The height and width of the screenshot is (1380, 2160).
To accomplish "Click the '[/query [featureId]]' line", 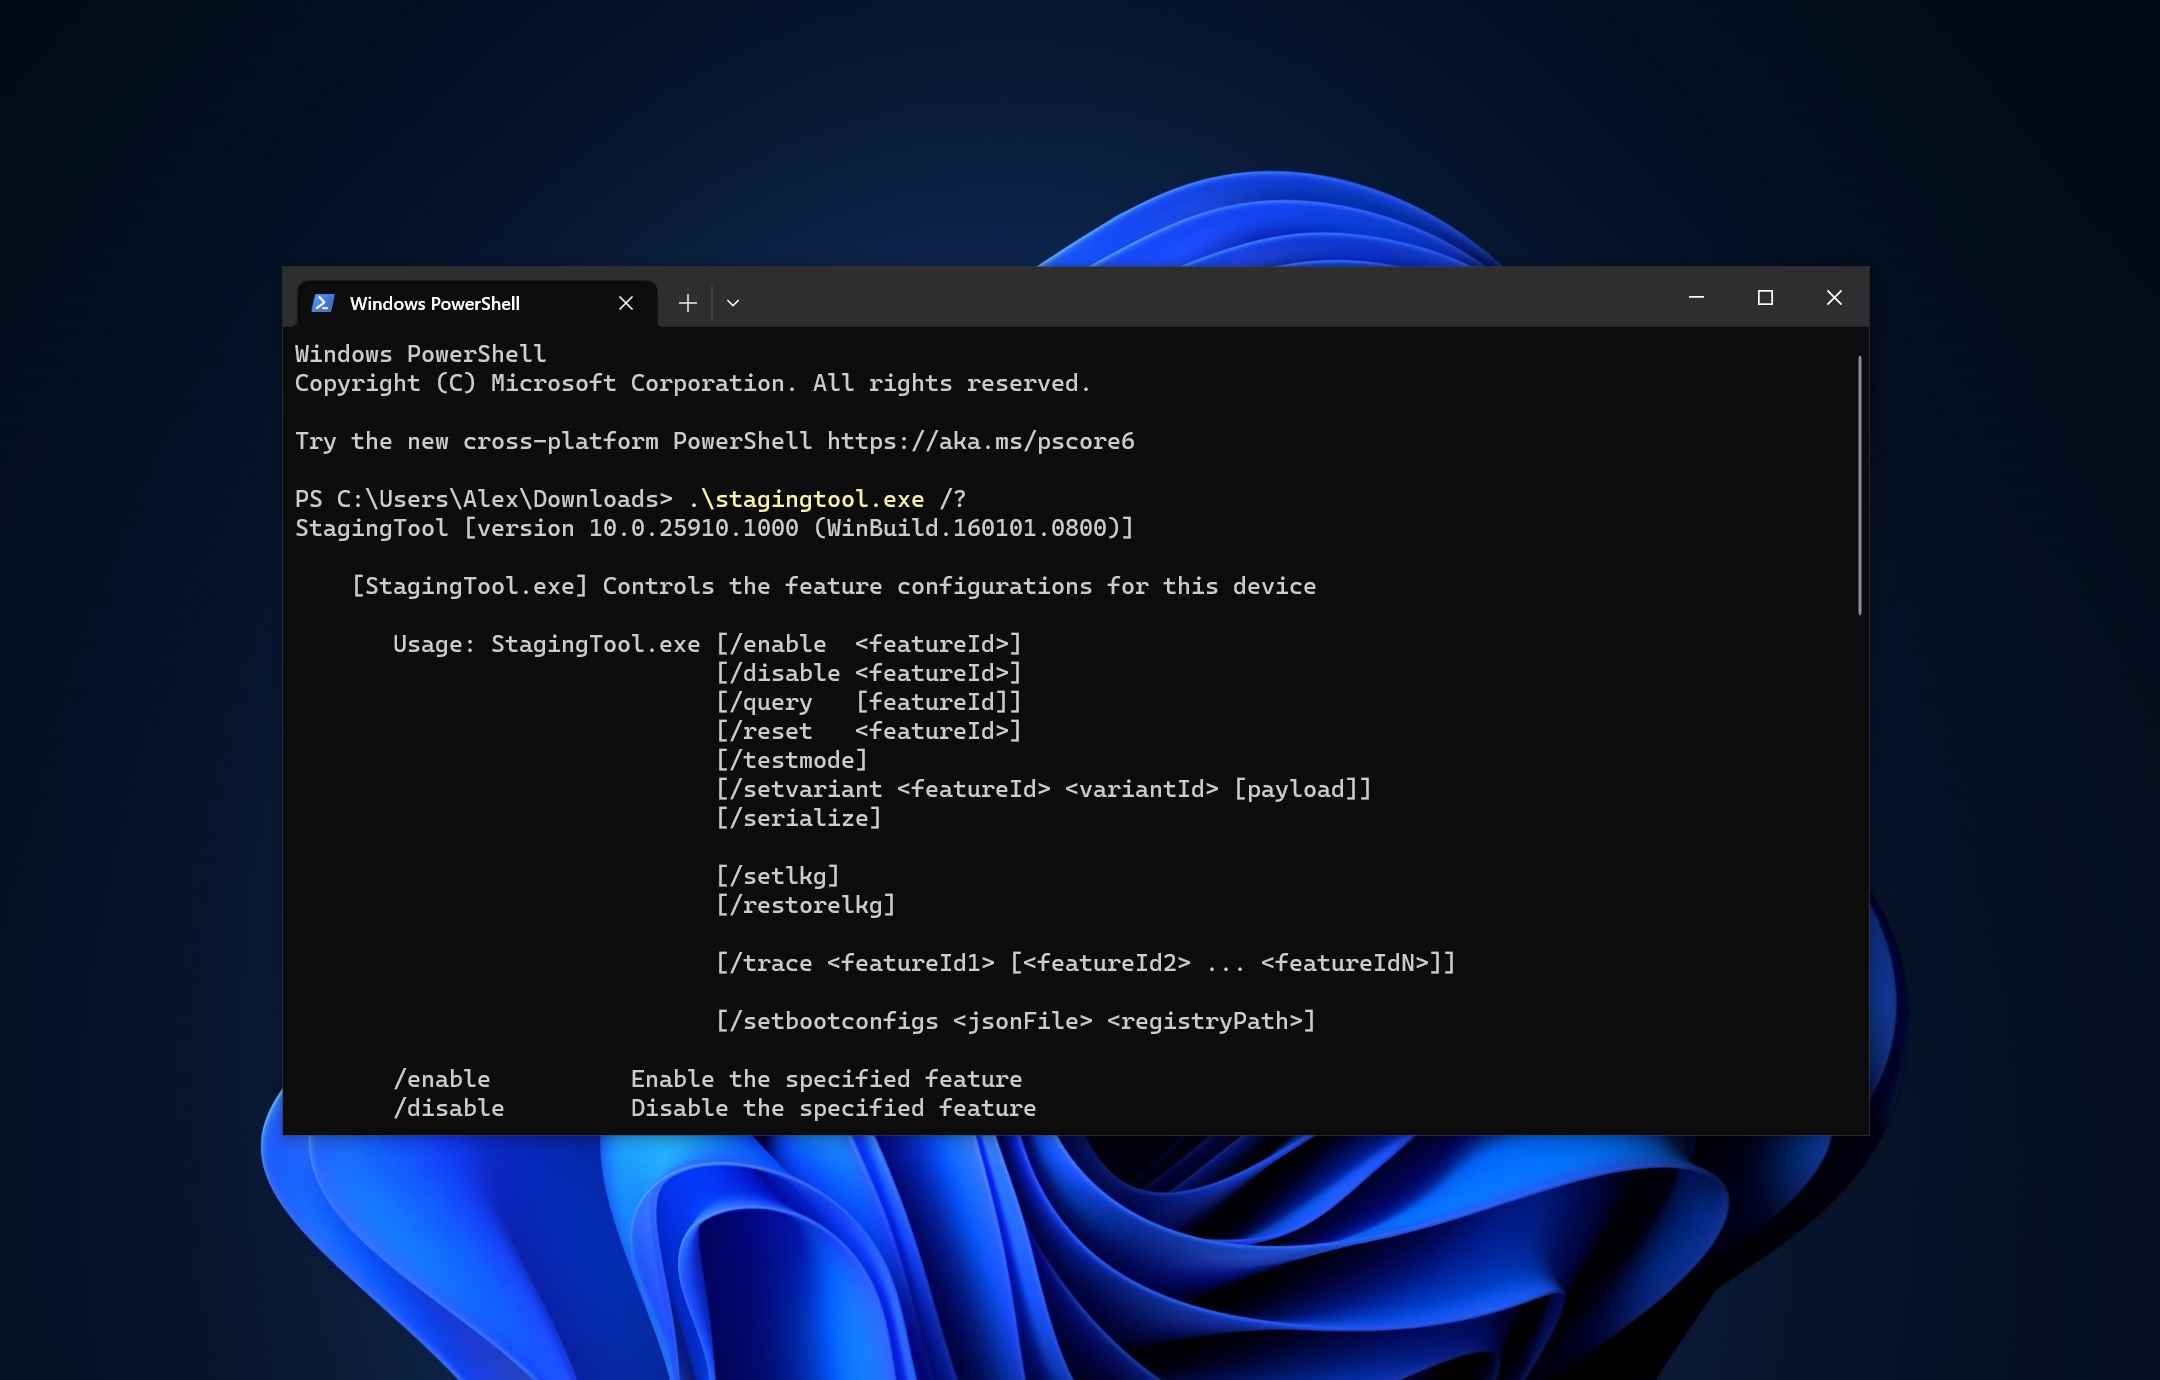I will click(x=869, y=702).
